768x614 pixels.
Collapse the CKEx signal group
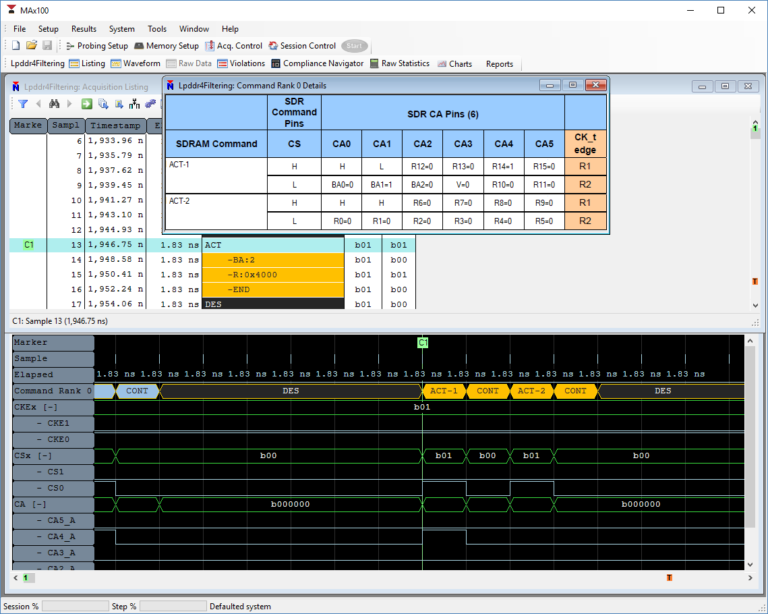[x=50, y=407]
